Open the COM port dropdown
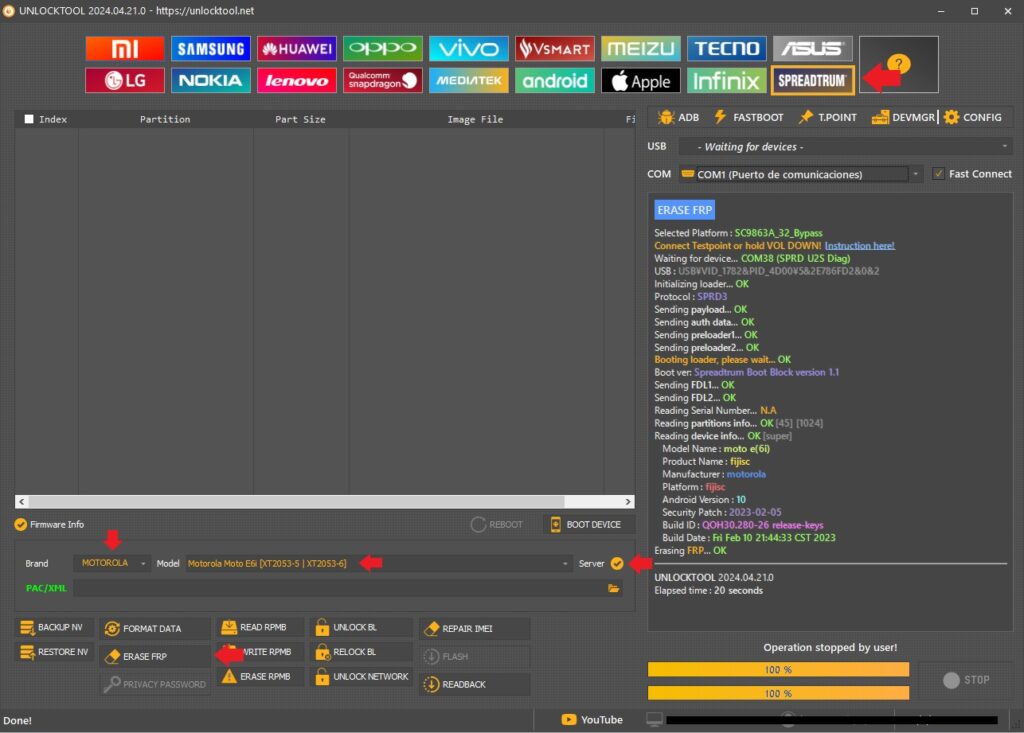The height and width of the screenshot is (733, 1024). 799,174
